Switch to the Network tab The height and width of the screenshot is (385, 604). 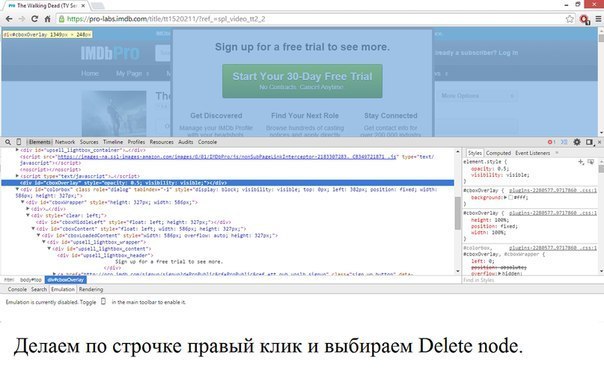tap(65, 142)
